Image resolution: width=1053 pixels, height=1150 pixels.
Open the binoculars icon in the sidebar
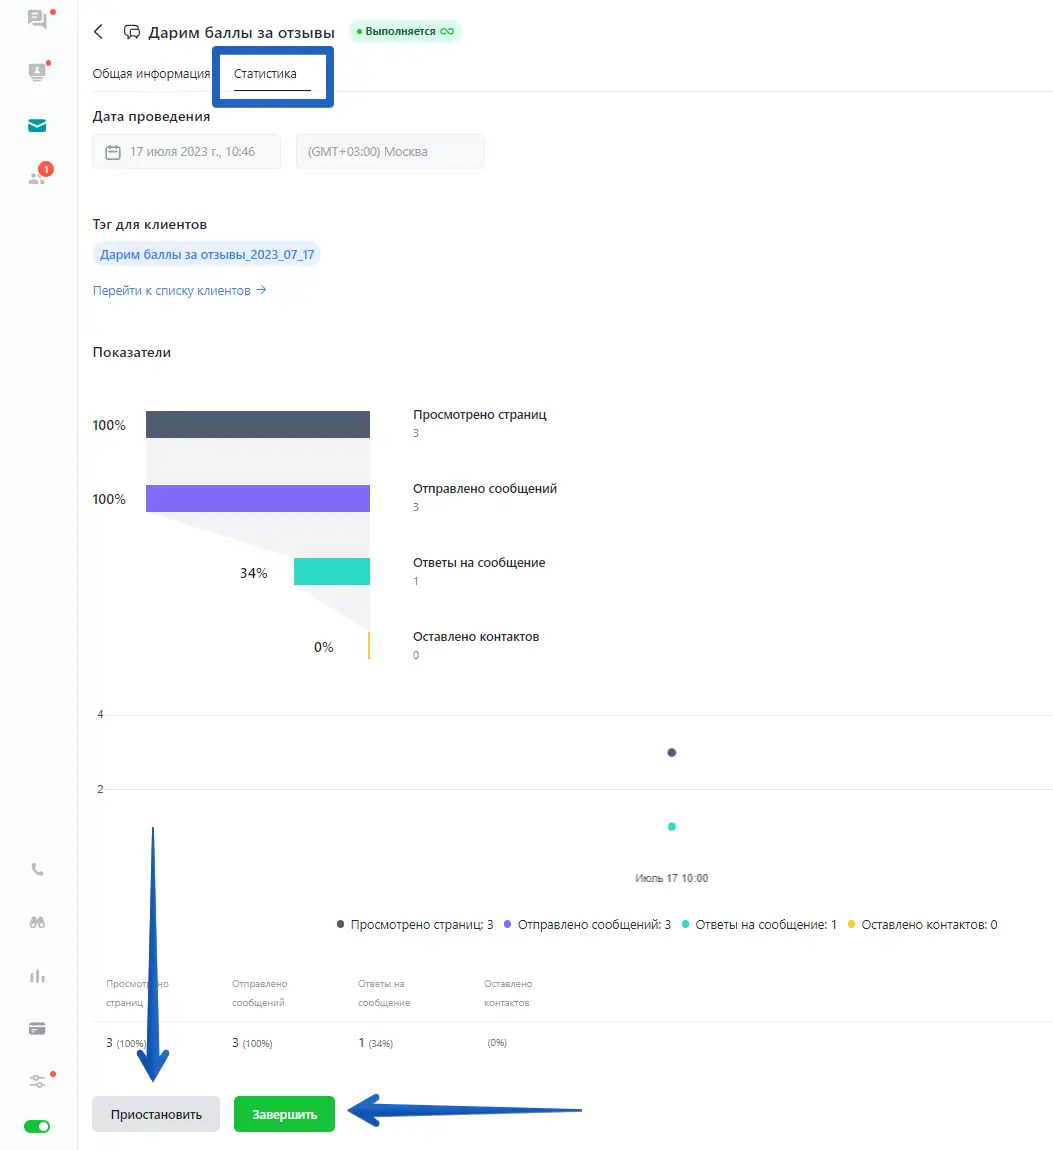(x=37, y=922)
